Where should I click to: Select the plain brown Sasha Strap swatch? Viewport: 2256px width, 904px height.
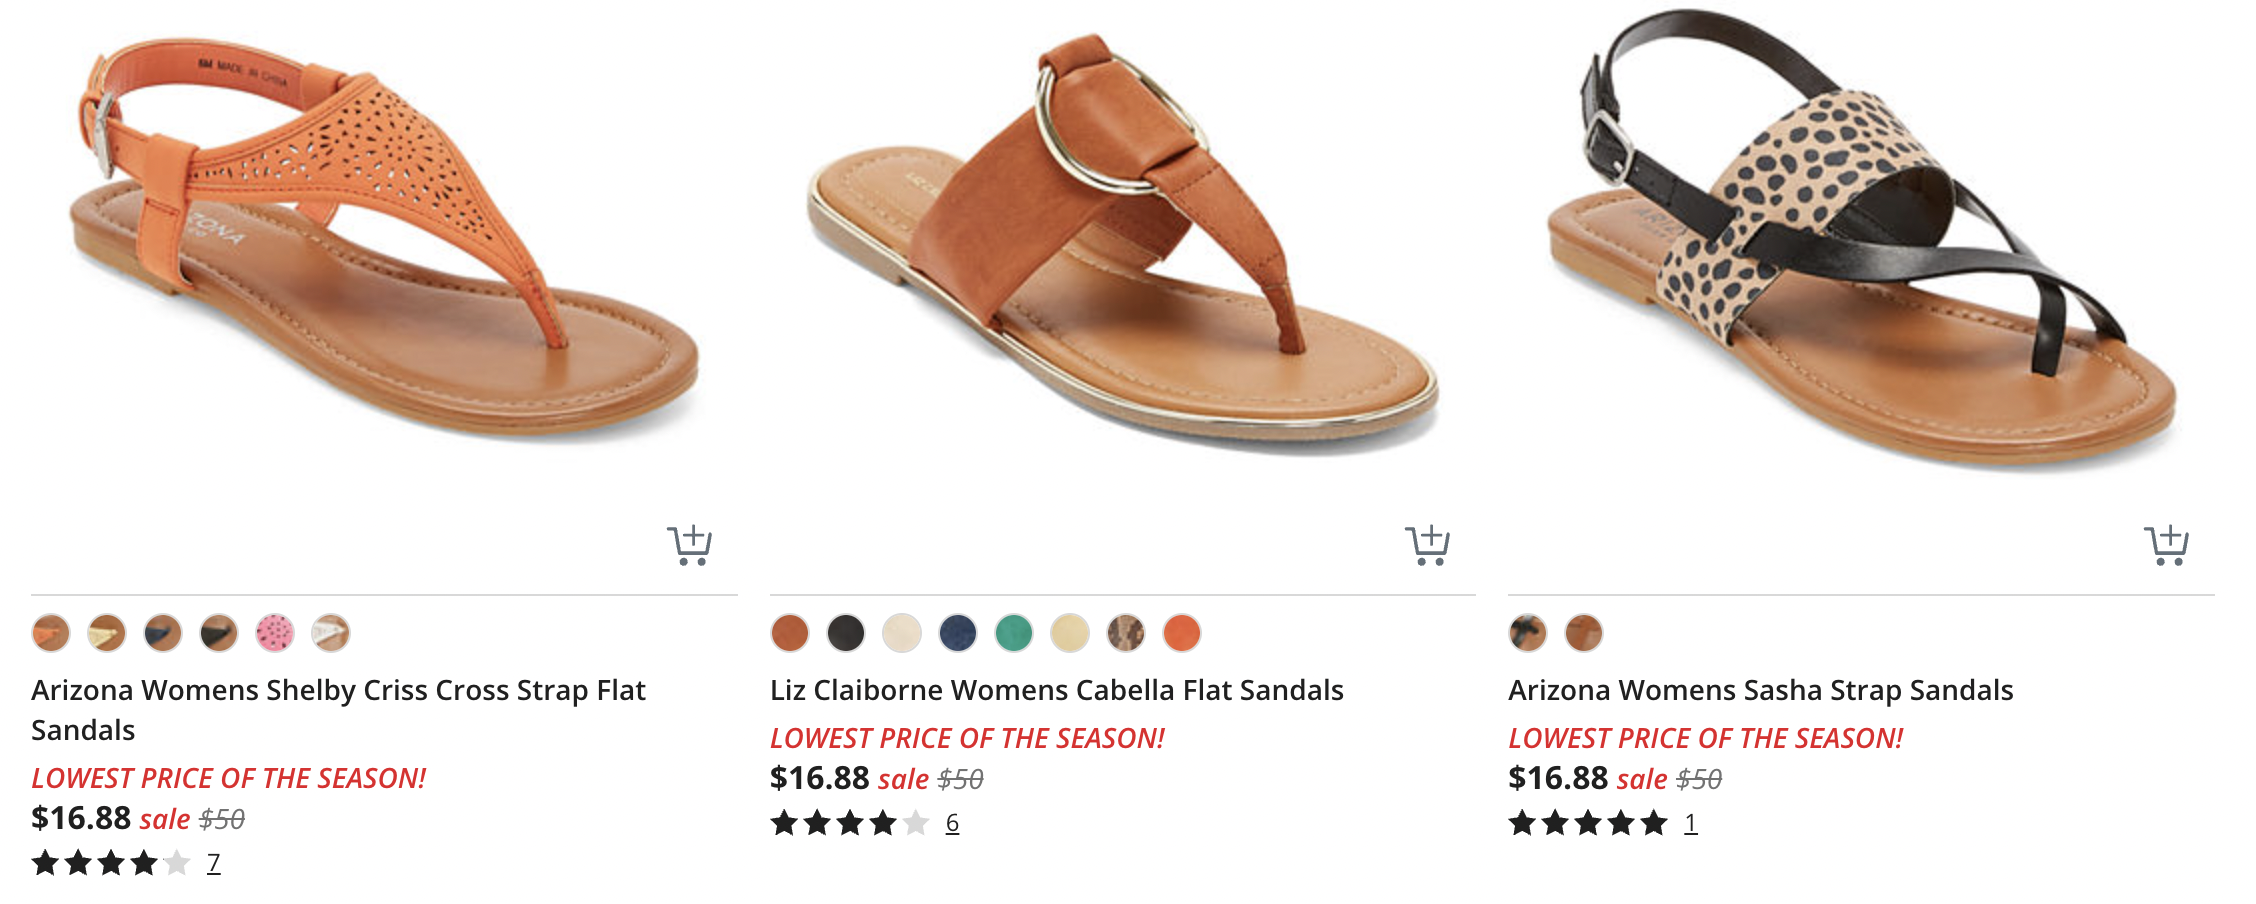tap(1584, 633)
